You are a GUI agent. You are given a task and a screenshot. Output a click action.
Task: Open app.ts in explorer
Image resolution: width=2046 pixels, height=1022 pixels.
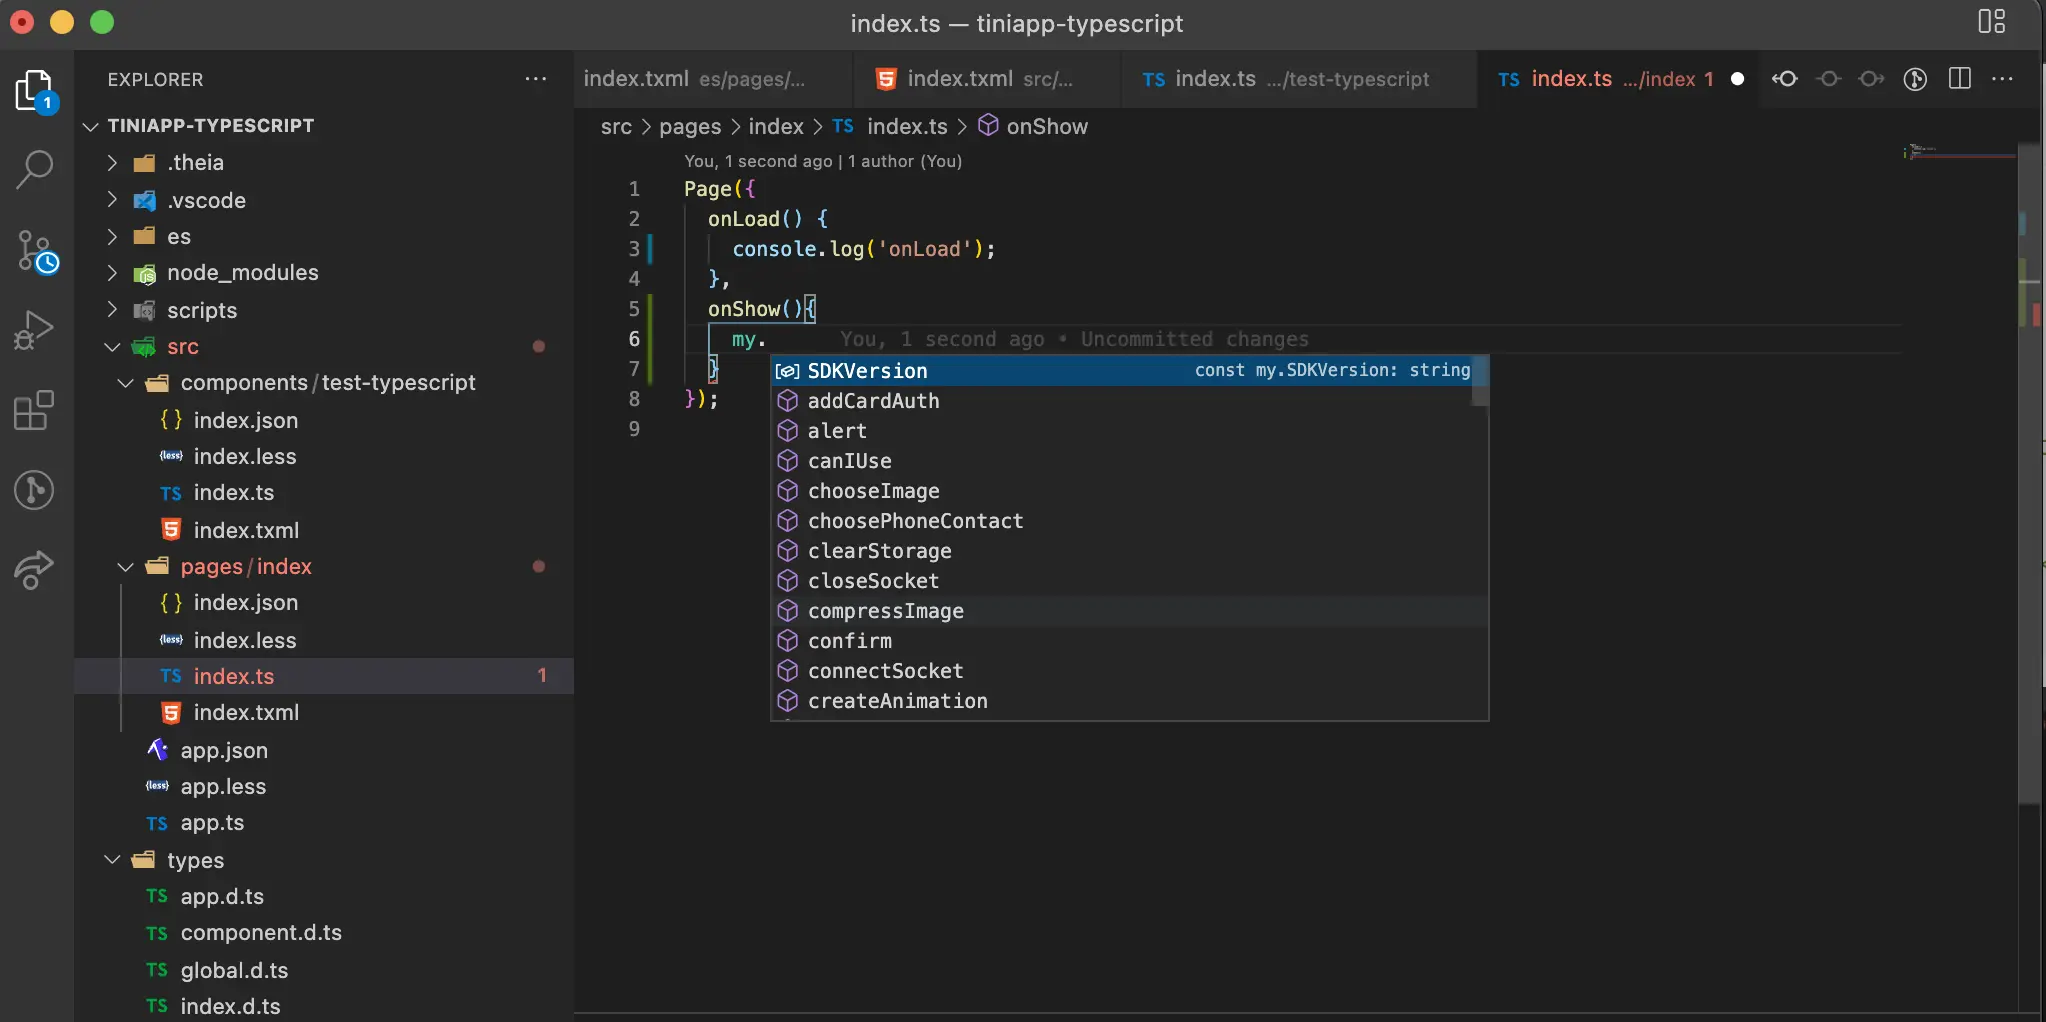pyautogui.click(x=324, y=823)
